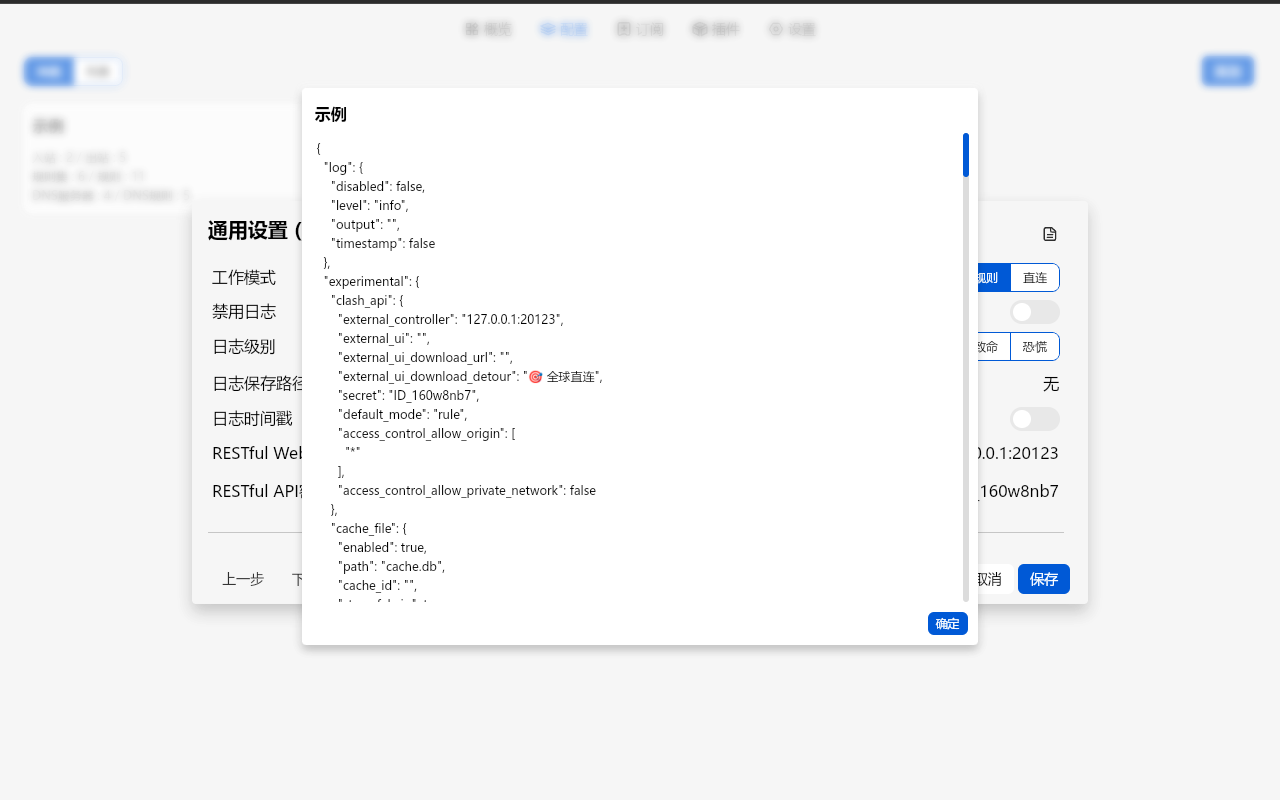Go back with 上一步

(x=243, y=579)
